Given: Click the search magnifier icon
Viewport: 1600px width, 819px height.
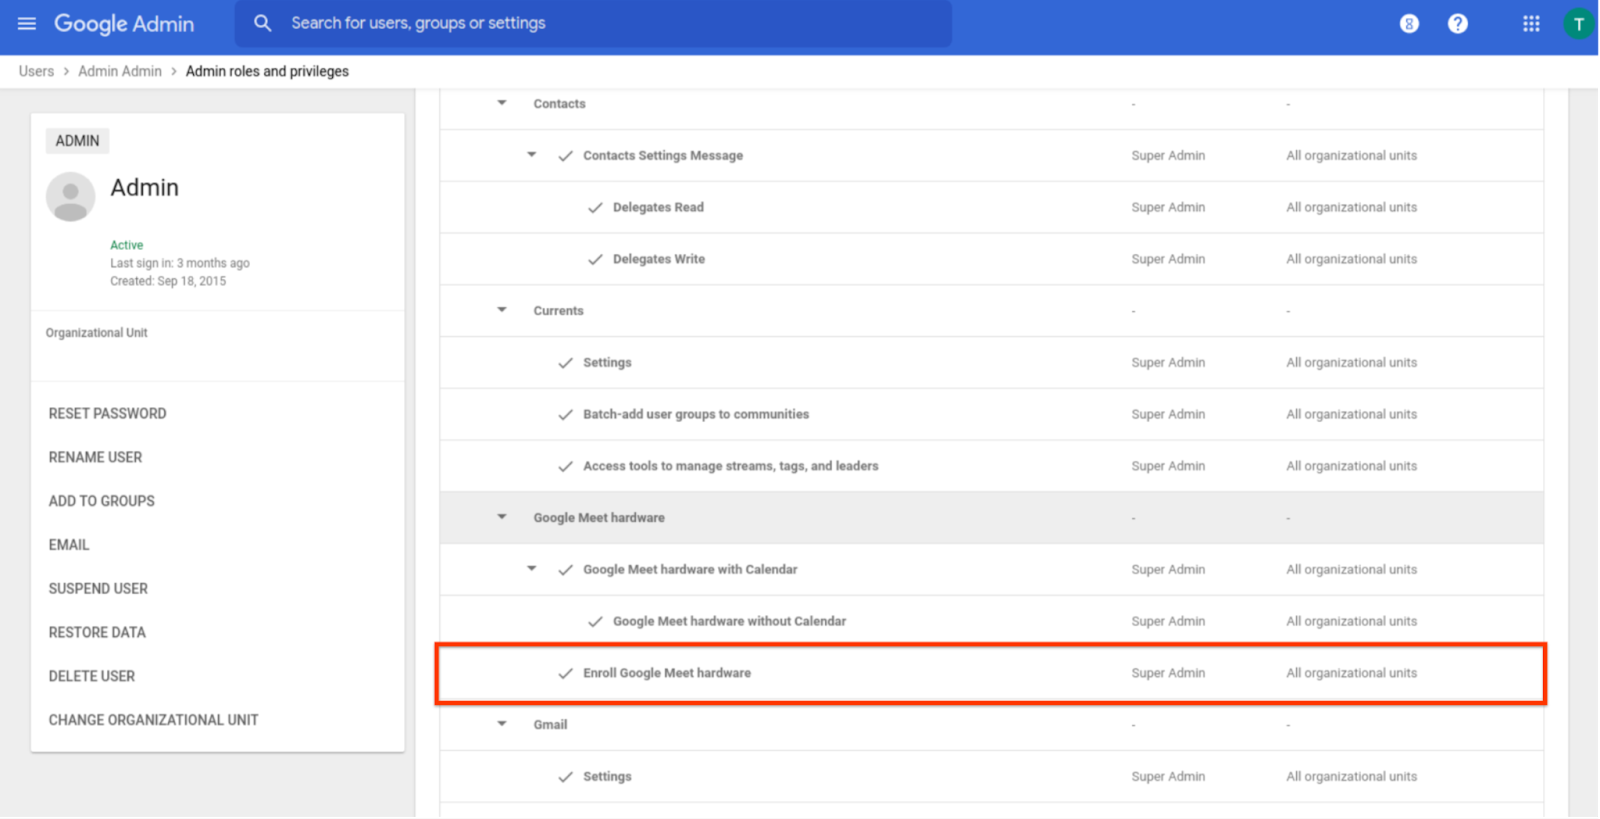Looking at the screenshot, I should click(x=262, y=23).
